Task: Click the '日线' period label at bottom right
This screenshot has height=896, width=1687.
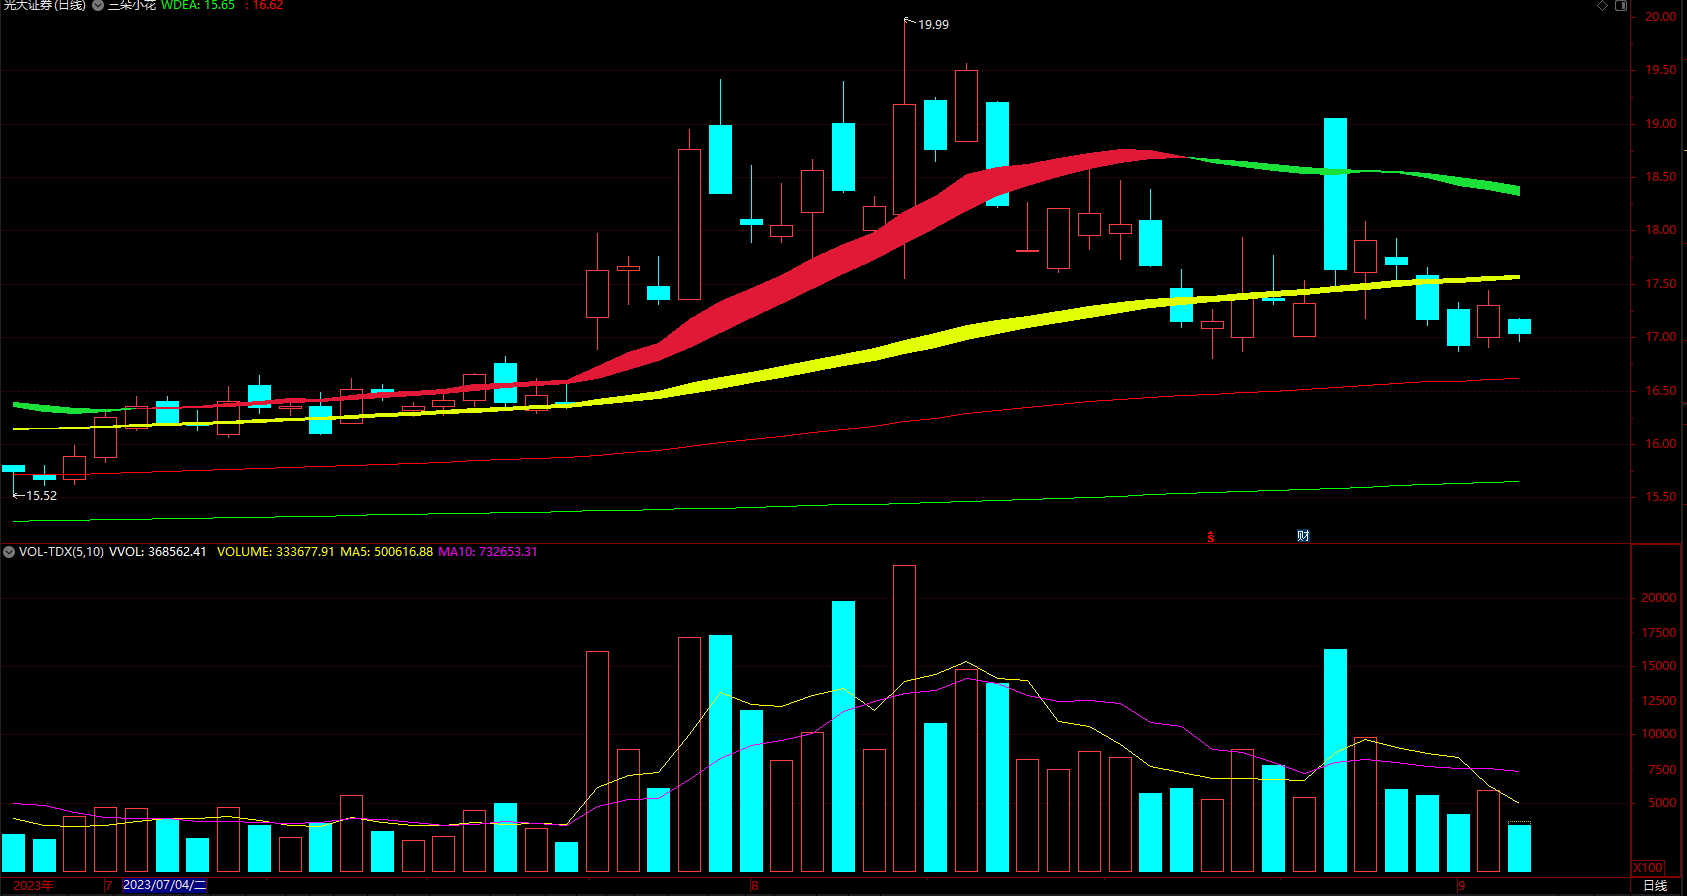Action: [x=1655, y=885]
